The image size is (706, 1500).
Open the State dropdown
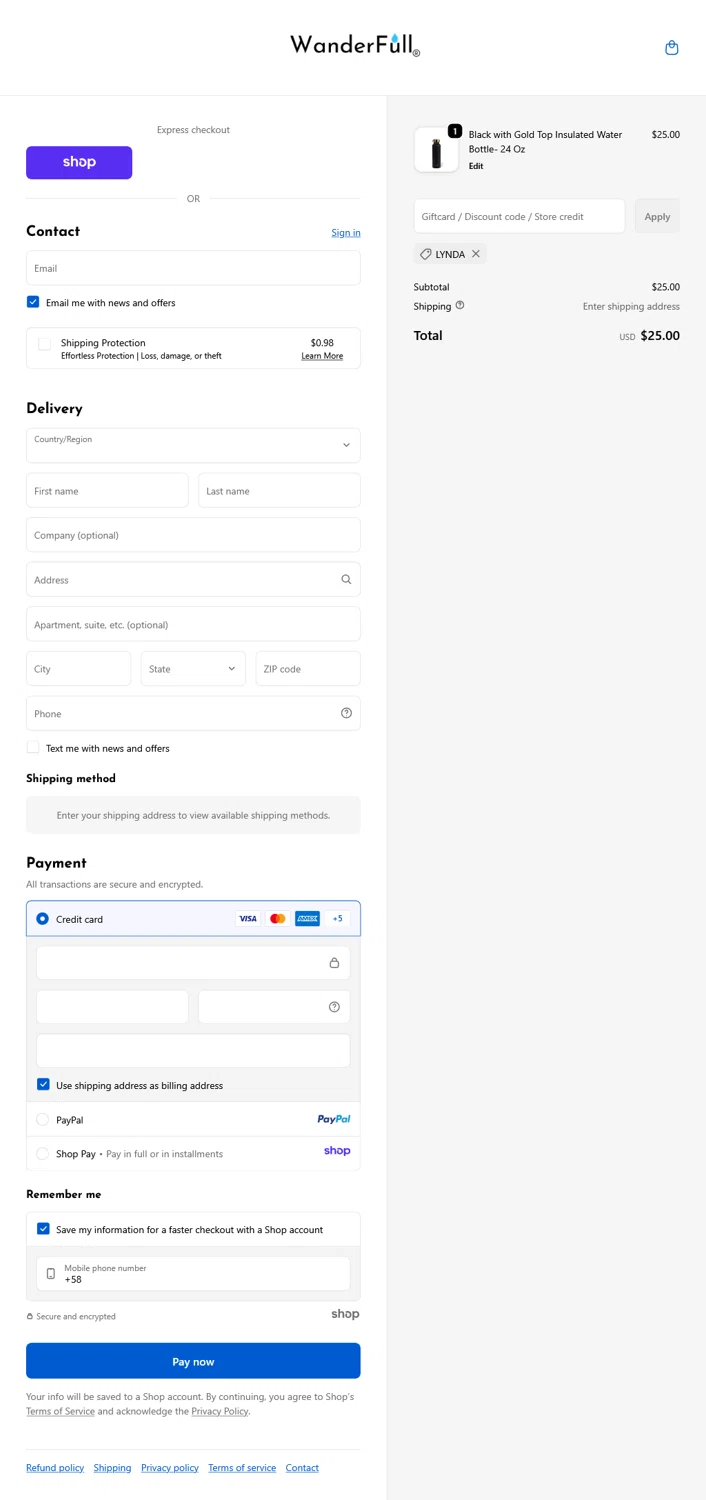(193, 669)
